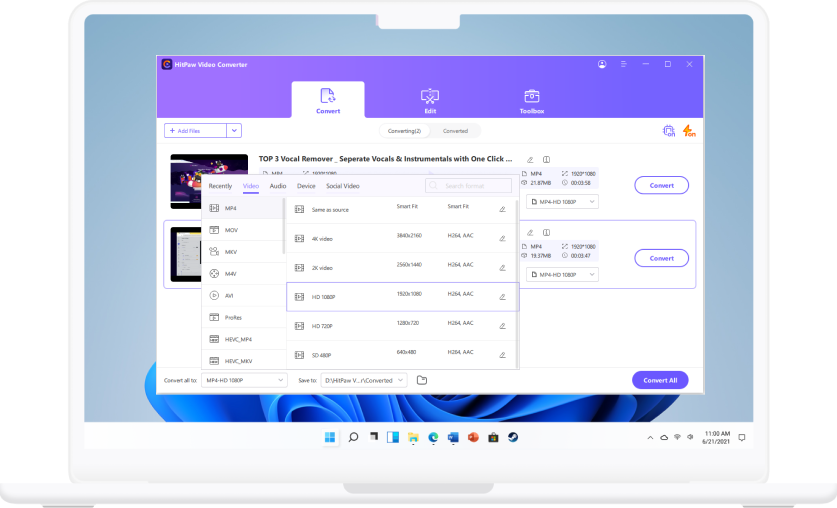This screenshot has width=837, height=508.
Task: Select the Device format tab
Action: pos(306,186)
